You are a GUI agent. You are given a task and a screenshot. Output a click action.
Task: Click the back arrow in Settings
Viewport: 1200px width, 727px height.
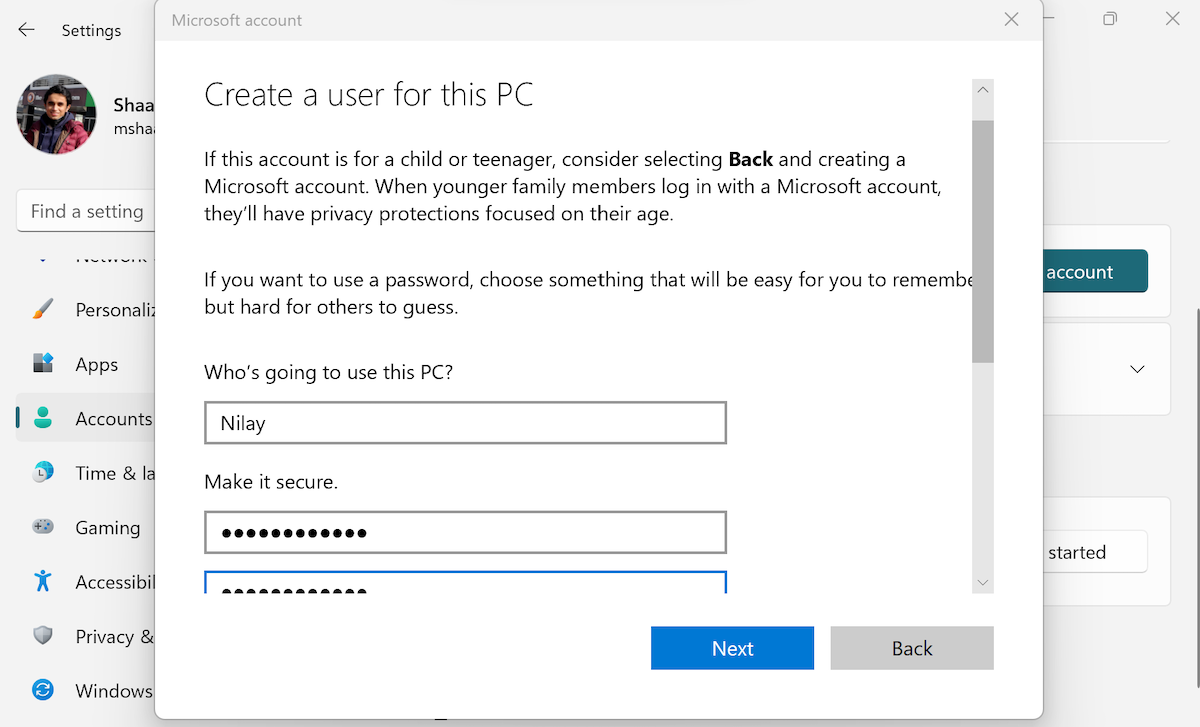point(26,30)
